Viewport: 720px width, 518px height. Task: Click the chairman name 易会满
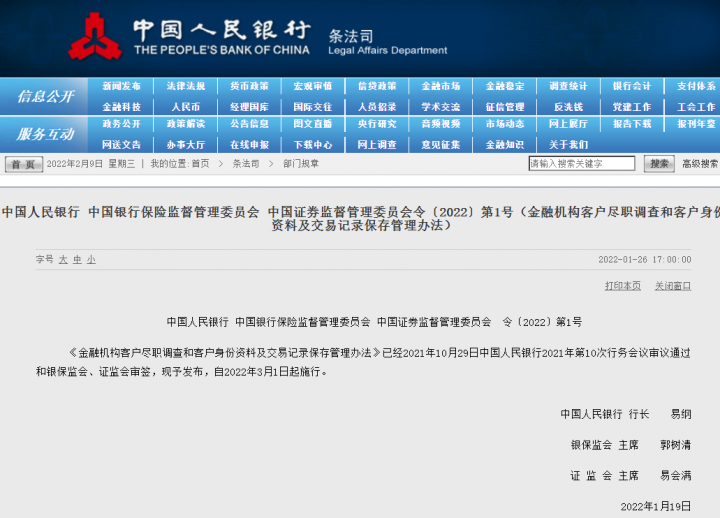(676, 476)
